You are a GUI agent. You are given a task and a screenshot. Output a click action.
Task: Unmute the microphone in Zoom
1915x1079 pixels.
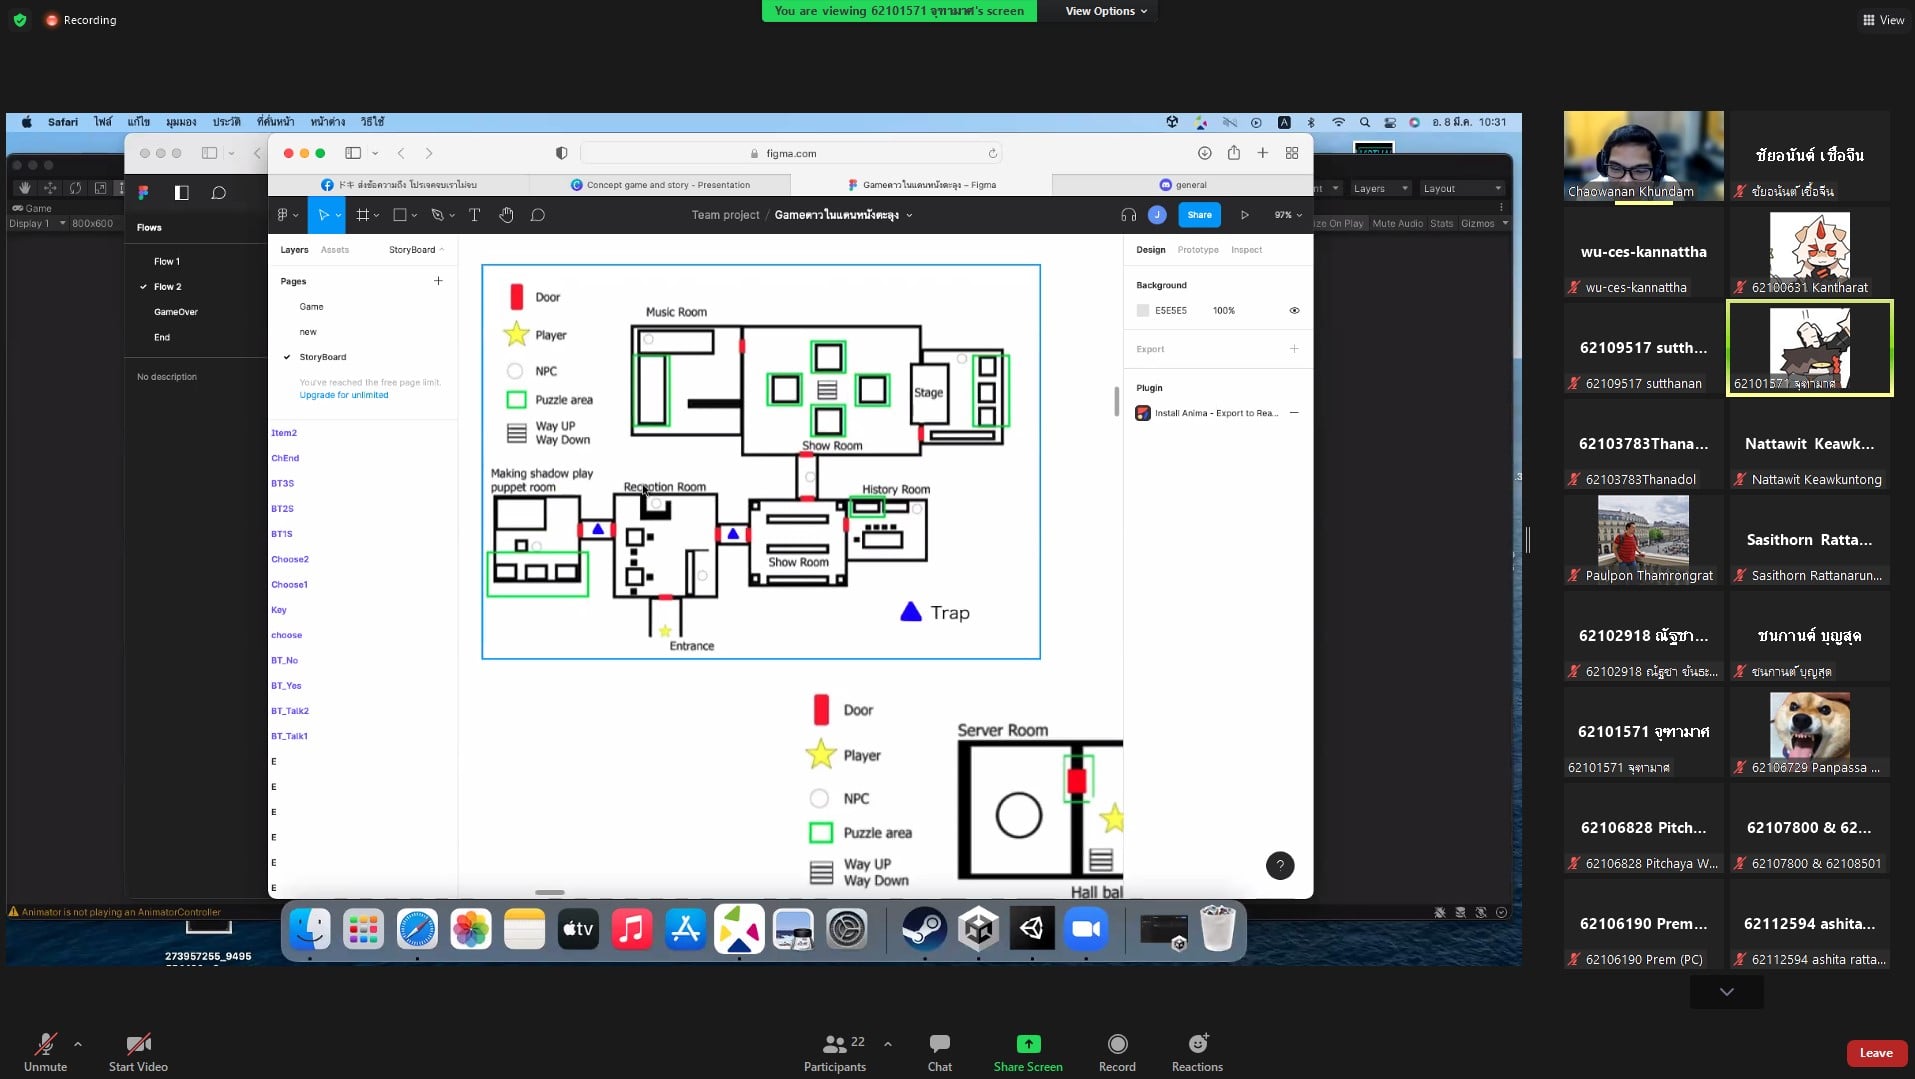coord(45,1052)
